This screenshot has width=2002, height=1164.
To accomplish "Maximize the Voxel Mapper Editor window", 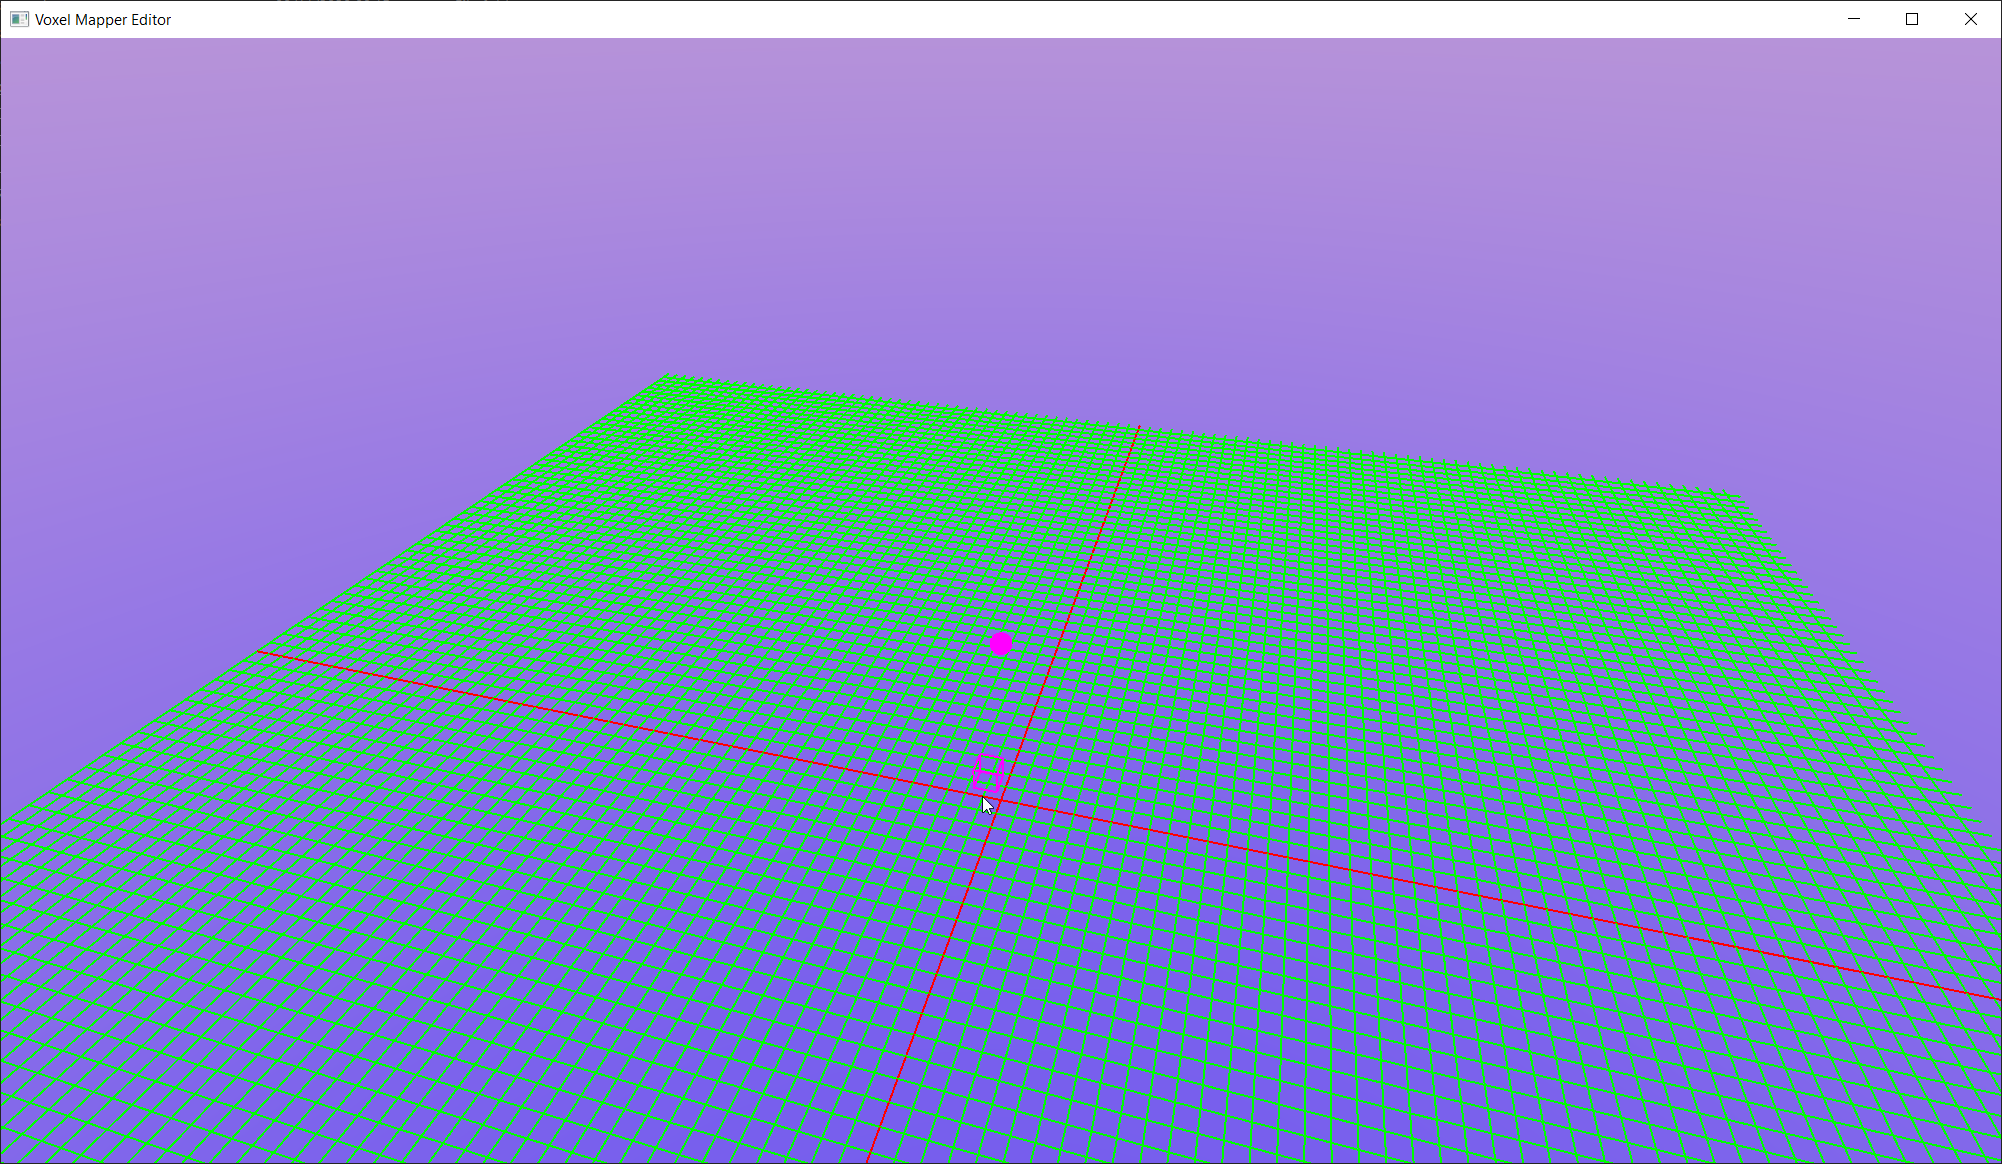I will pyautogui.click(x=1912, y=19).
